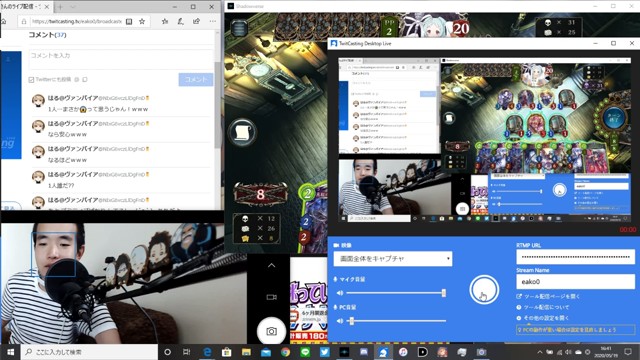This screenshot has height=360, width=640.
Task: Click the small square icon beside the Twitter checkbox
Action: [85, 80]
